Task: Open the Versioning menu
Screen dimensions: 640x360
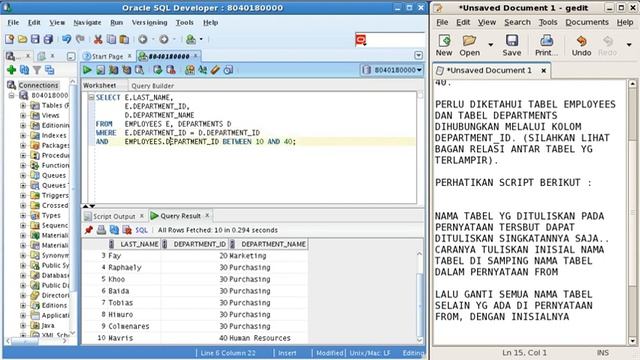Action: (x=149, y=22)
